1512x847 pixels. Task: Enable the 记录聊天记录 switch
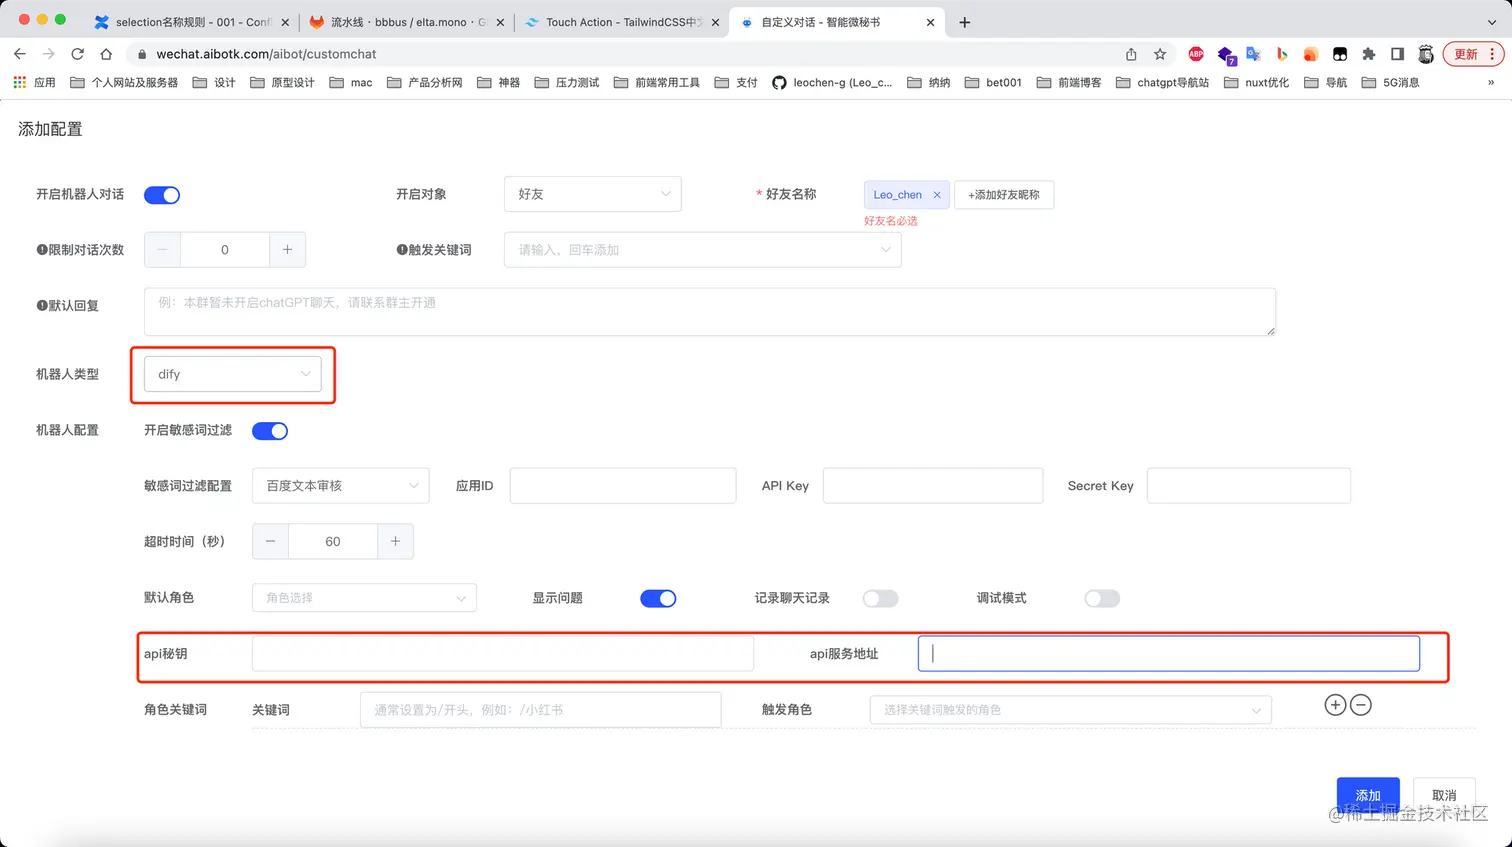[881, 598]
